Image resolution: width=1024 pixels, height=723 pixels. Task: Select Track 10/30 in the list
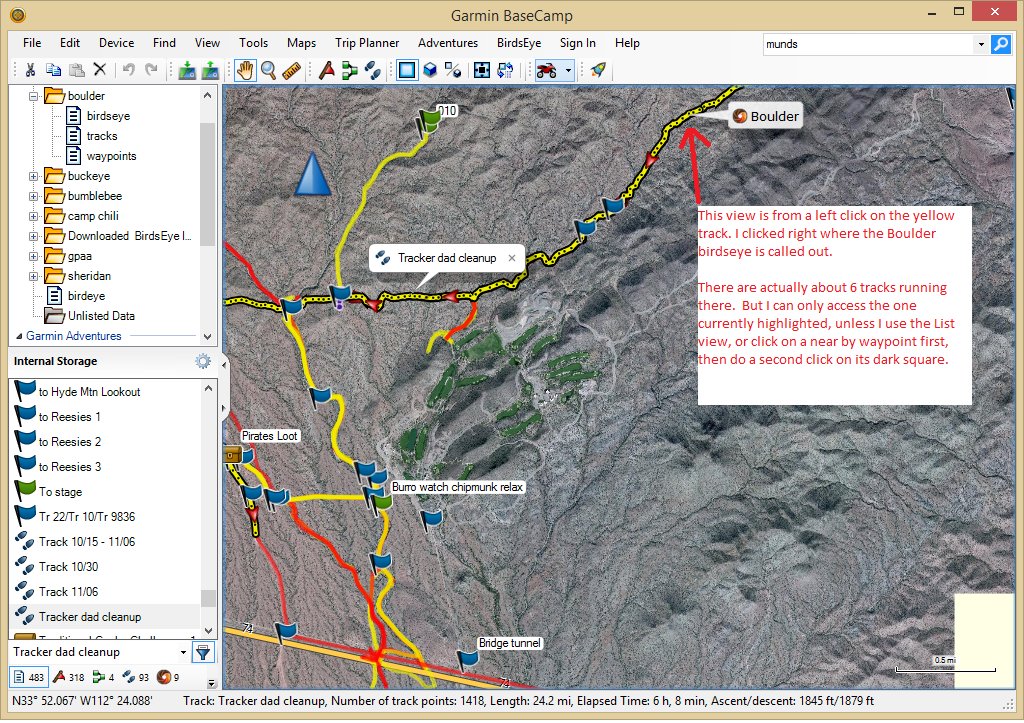67,567
